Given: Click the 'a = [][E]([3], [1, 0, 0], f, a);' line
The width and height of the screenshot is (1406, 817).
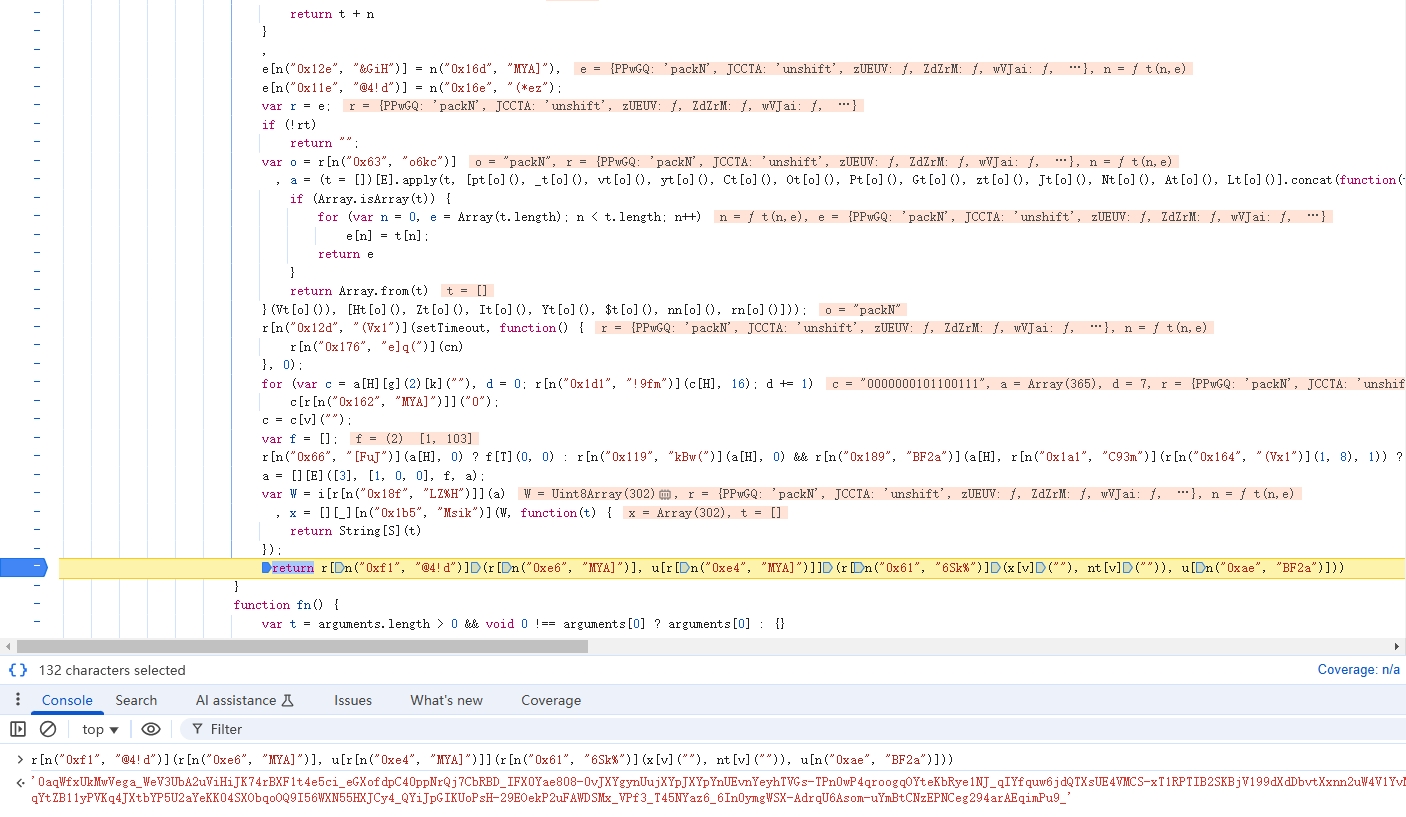Looking at the screenshot, I should click(373, 476).
